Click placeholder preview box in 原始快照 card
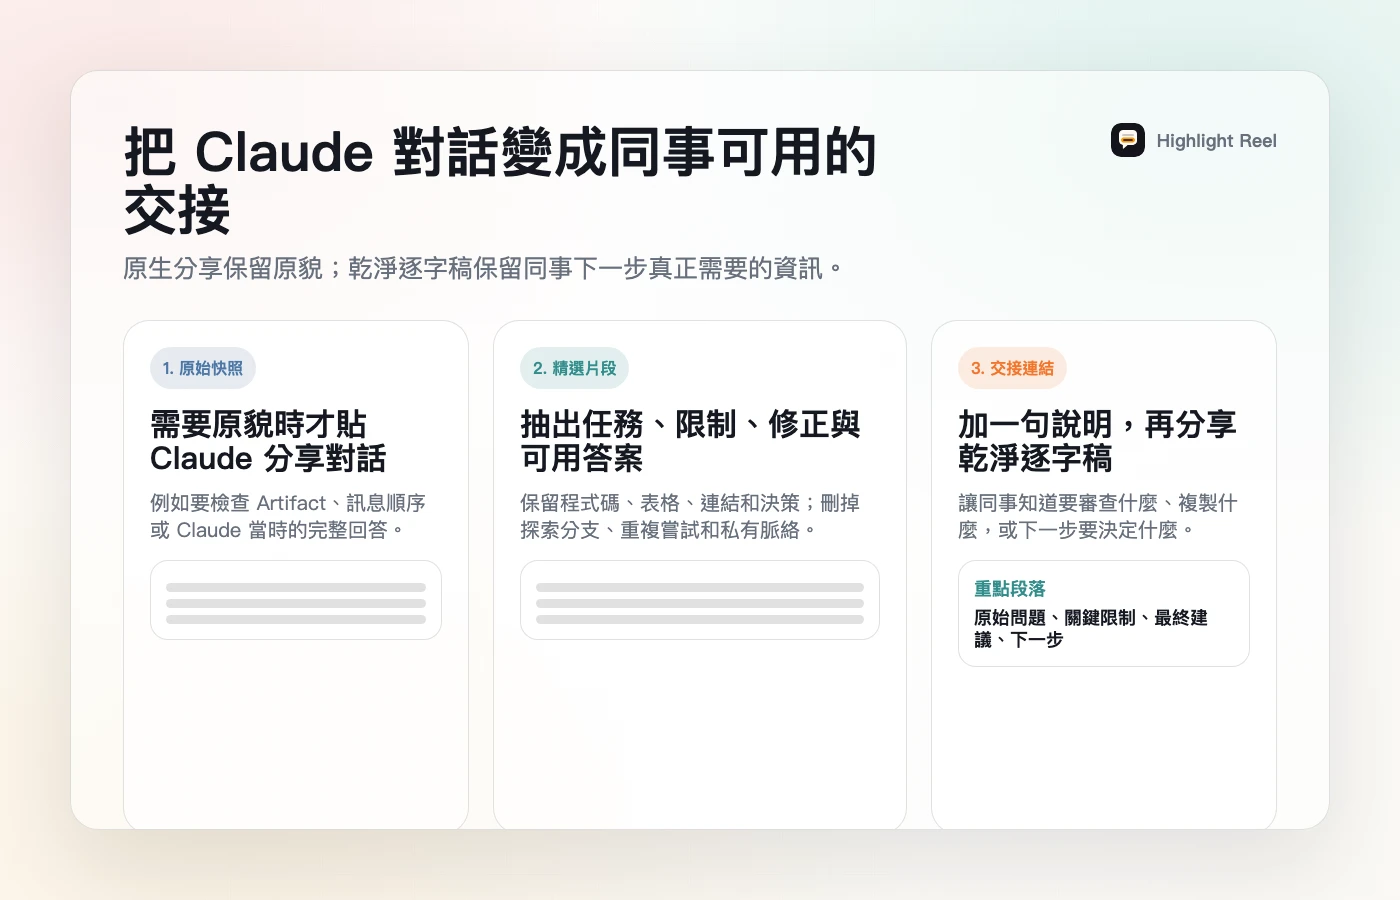 tap(296, 600)
